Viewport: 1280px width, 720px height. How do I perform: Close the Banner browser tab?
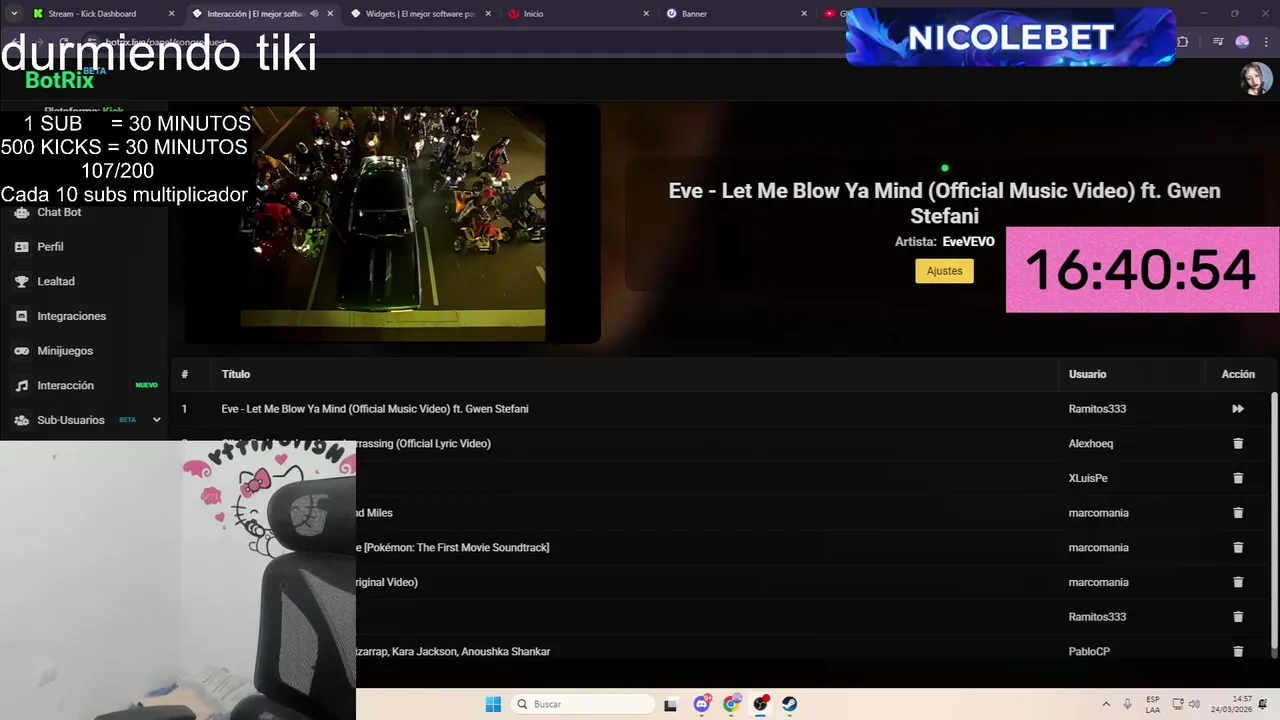(804, 14)
